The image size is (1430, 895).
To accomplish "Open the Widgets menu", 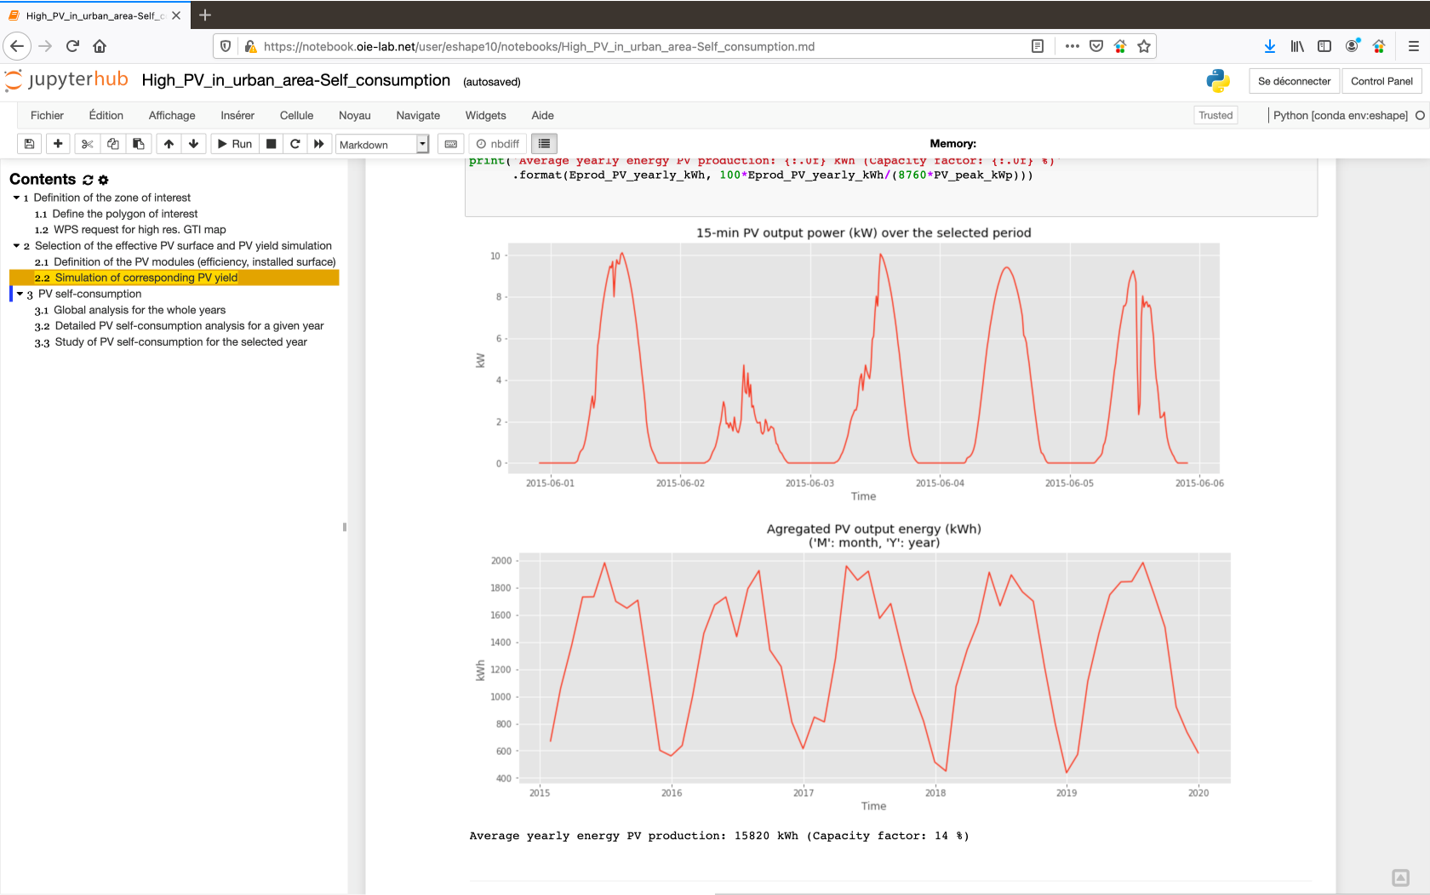I will point(485,115).
